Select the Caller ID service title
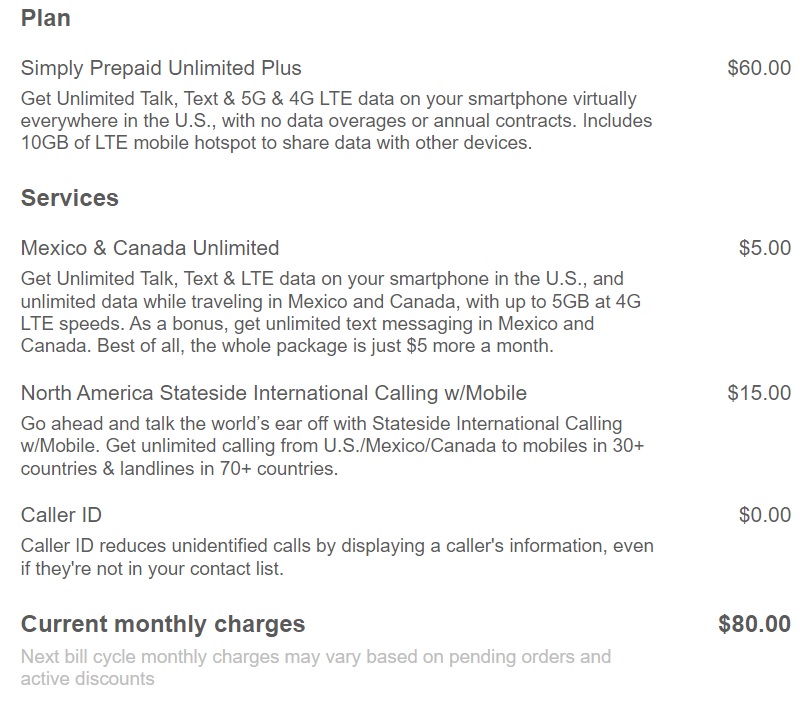 [61, 515]
